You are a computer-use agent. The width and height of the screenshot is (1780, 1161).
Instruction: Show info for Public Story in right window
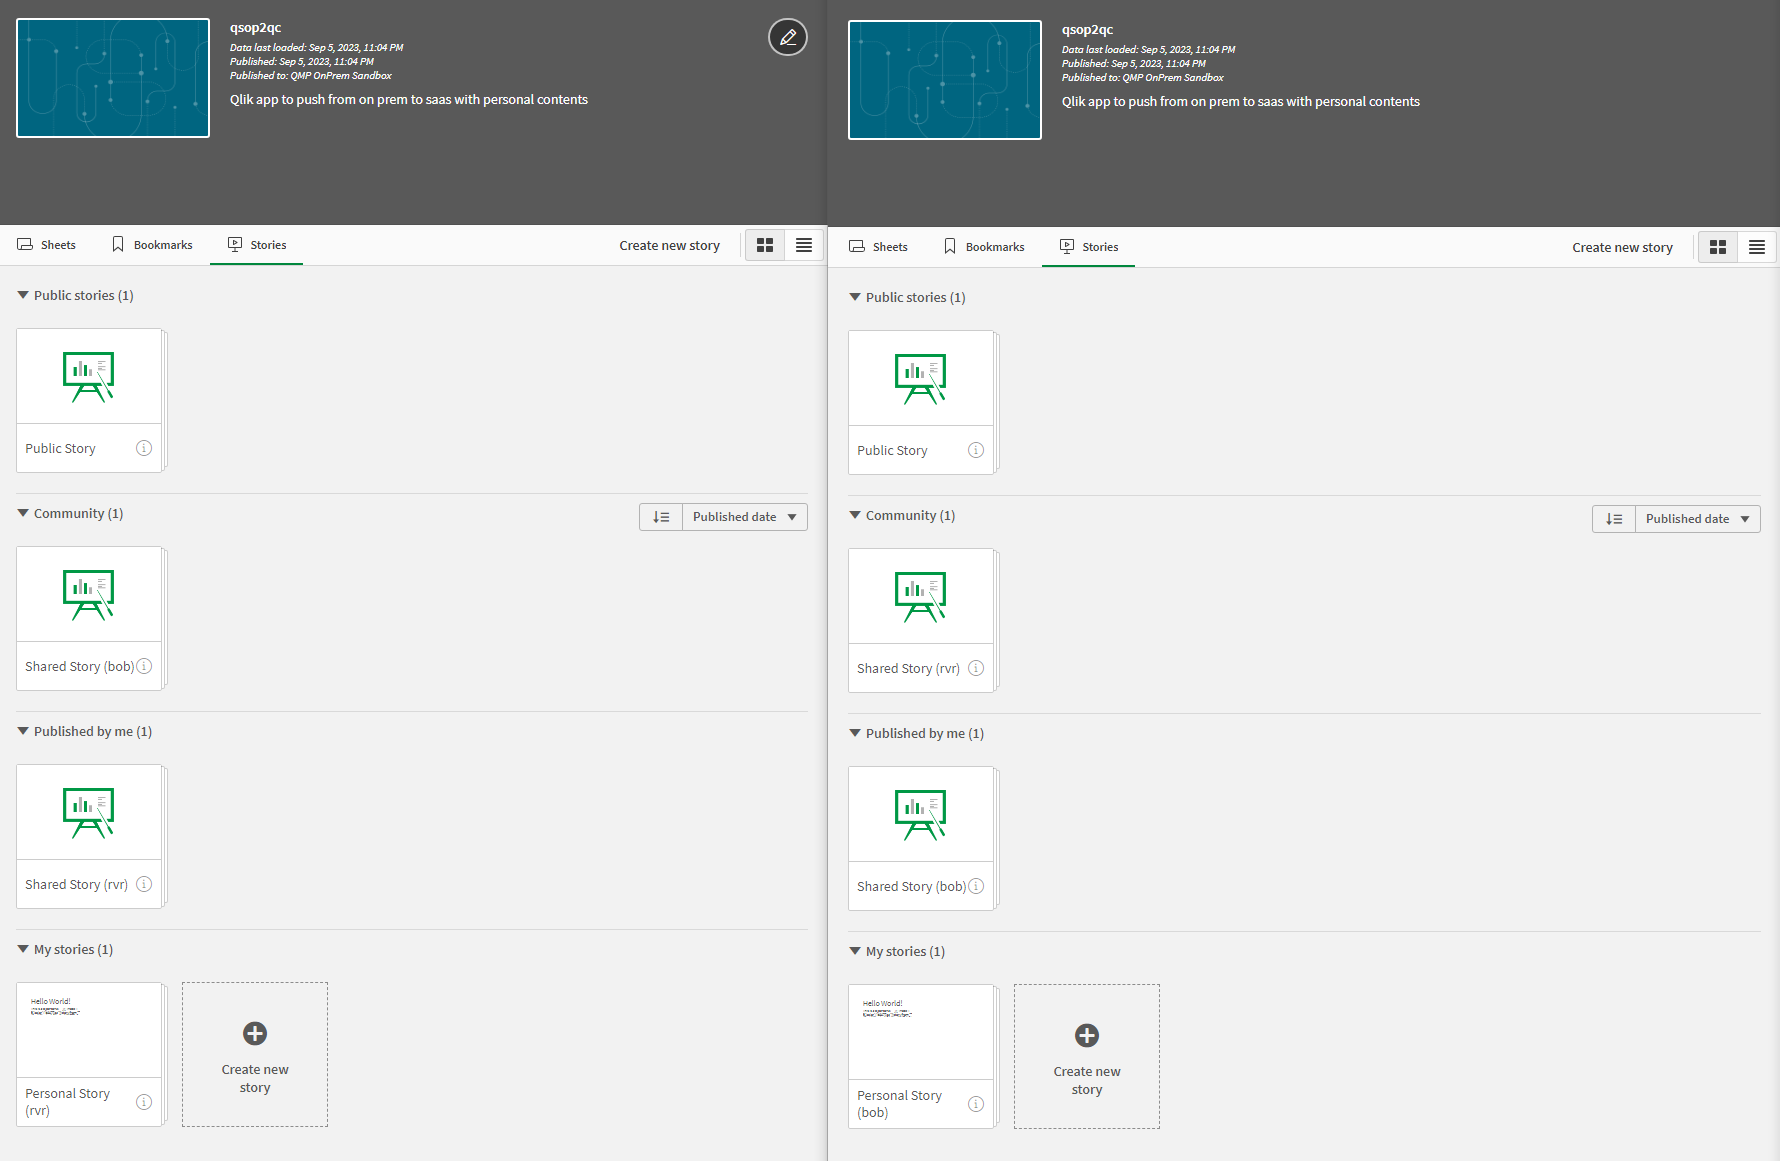tap(976, 450)
